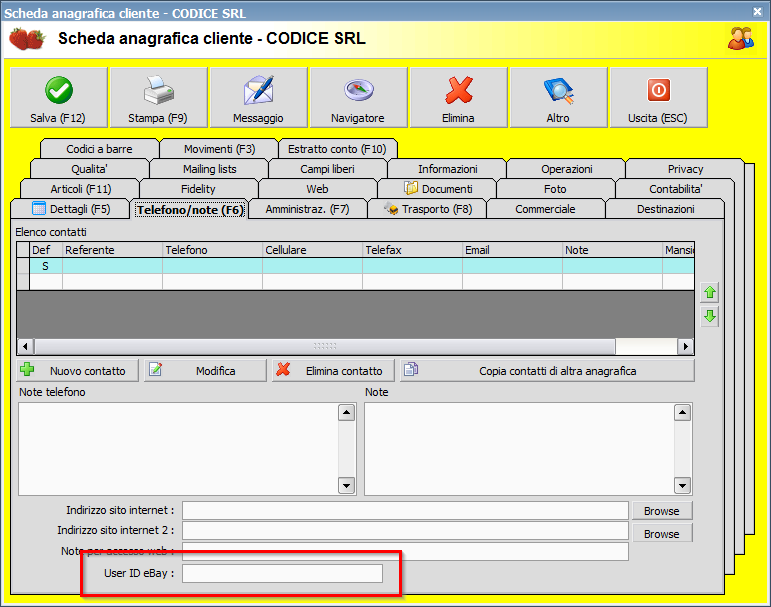Click the Modifica contact button

point(205,370)
